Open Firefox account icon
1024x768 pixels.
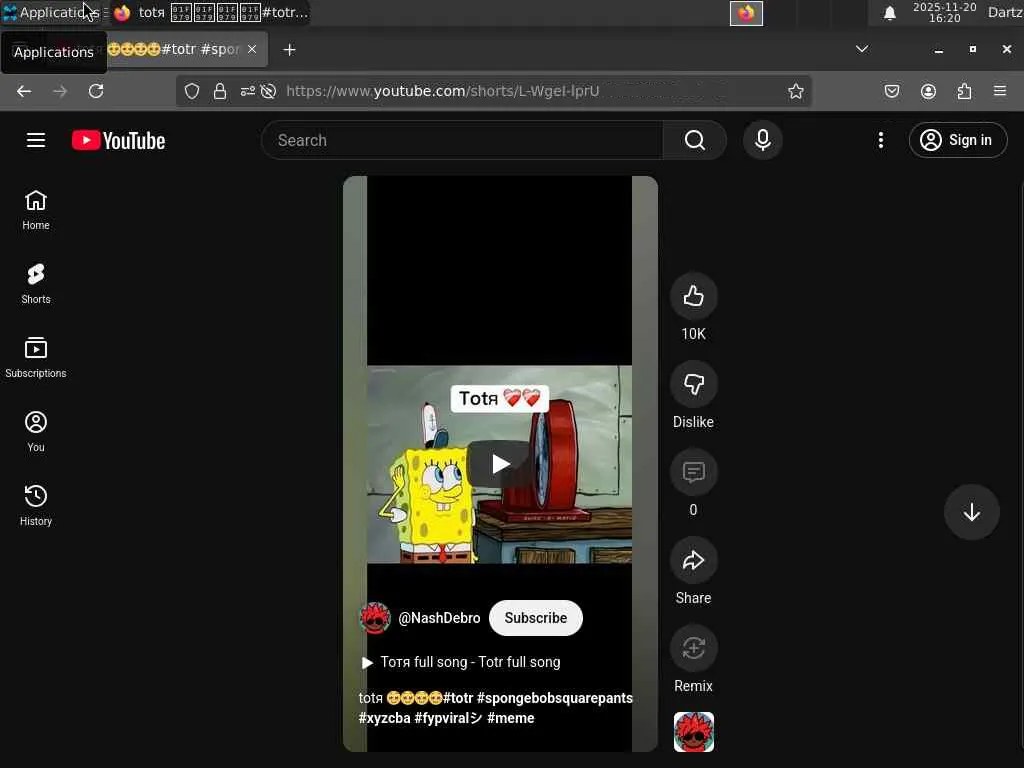coord(928,91)
